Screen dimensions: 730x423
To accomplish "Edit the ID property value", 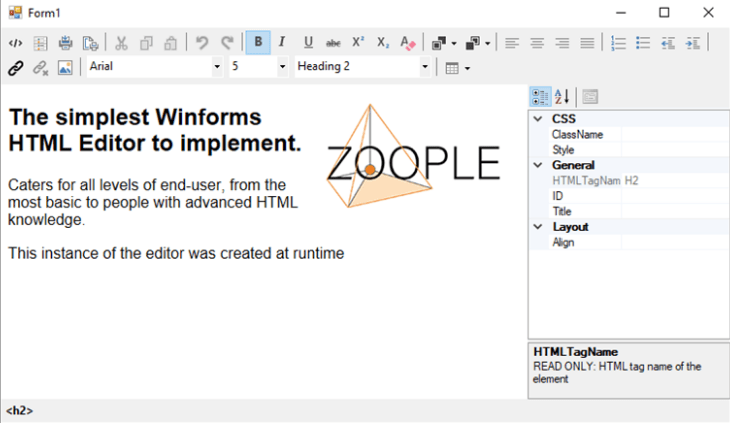I will pos(675,196).
